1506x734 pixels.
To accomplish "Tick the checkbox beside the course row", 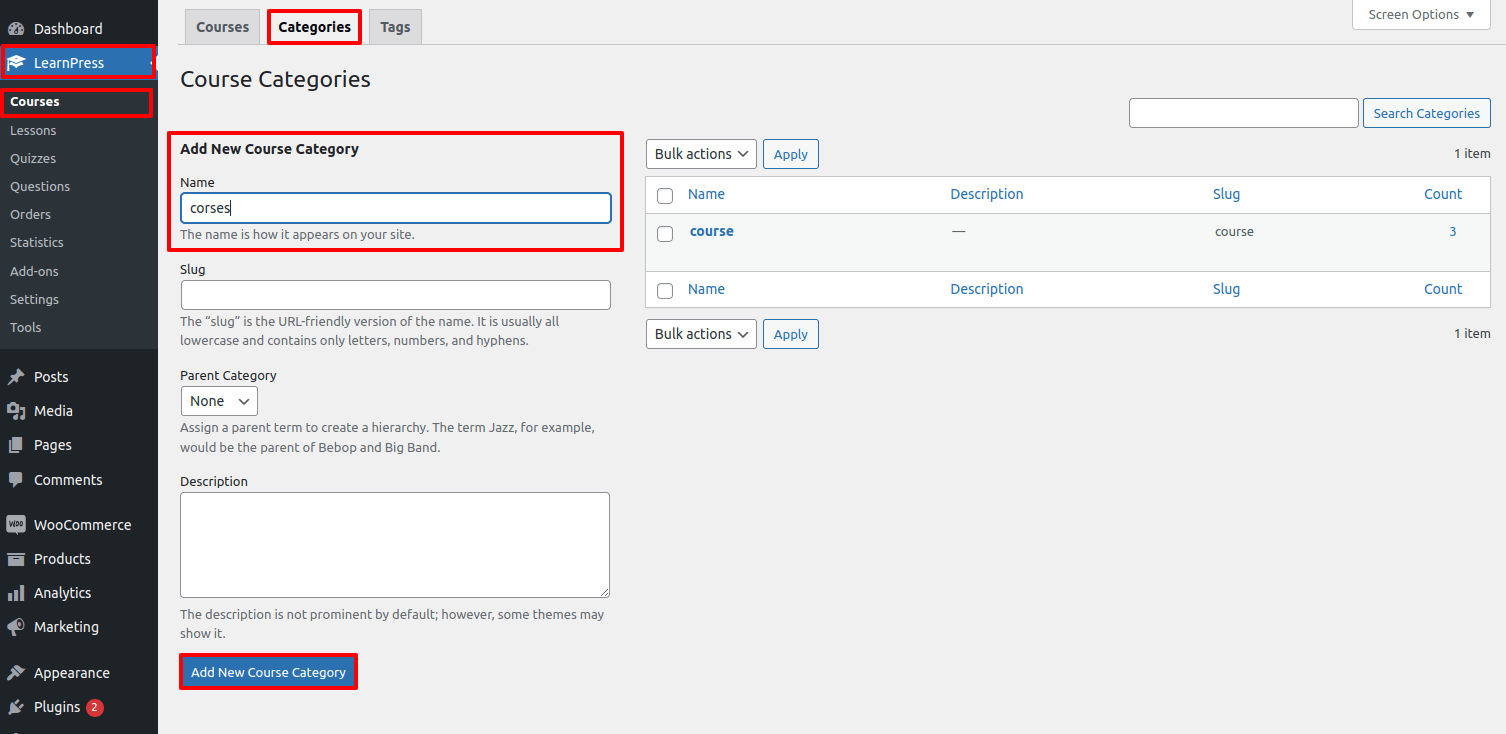I will pyautogui.click(x=665, y=233).
